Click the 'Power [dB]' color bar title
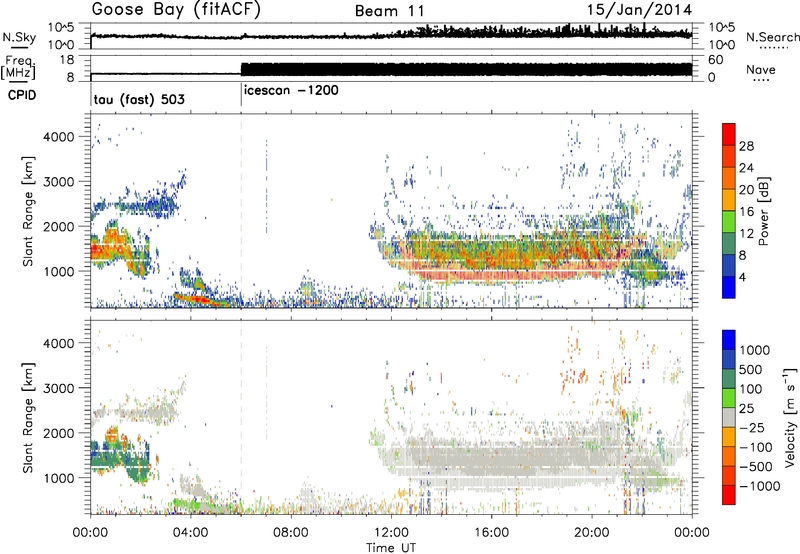 [x=763, y=211]
